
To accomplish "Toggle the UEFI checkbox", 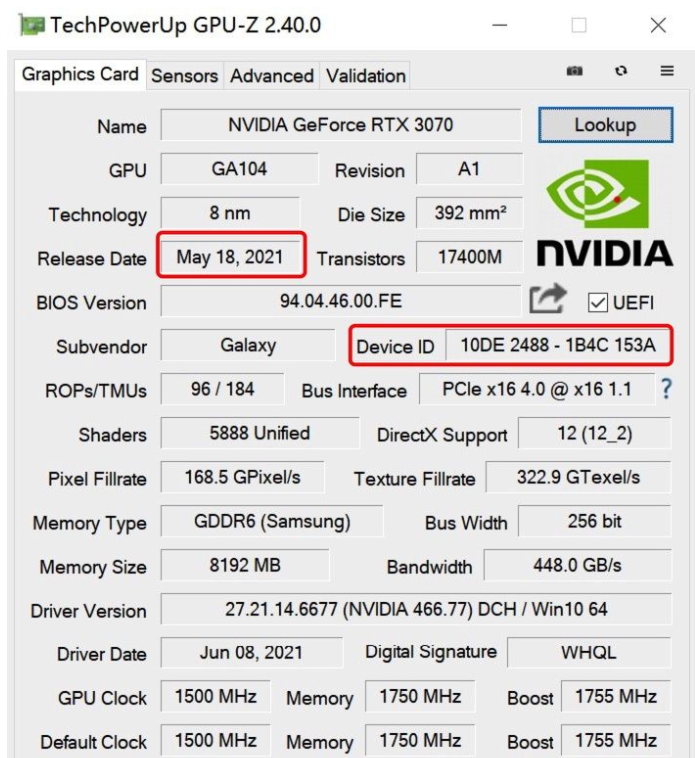I will coord(598,302).
